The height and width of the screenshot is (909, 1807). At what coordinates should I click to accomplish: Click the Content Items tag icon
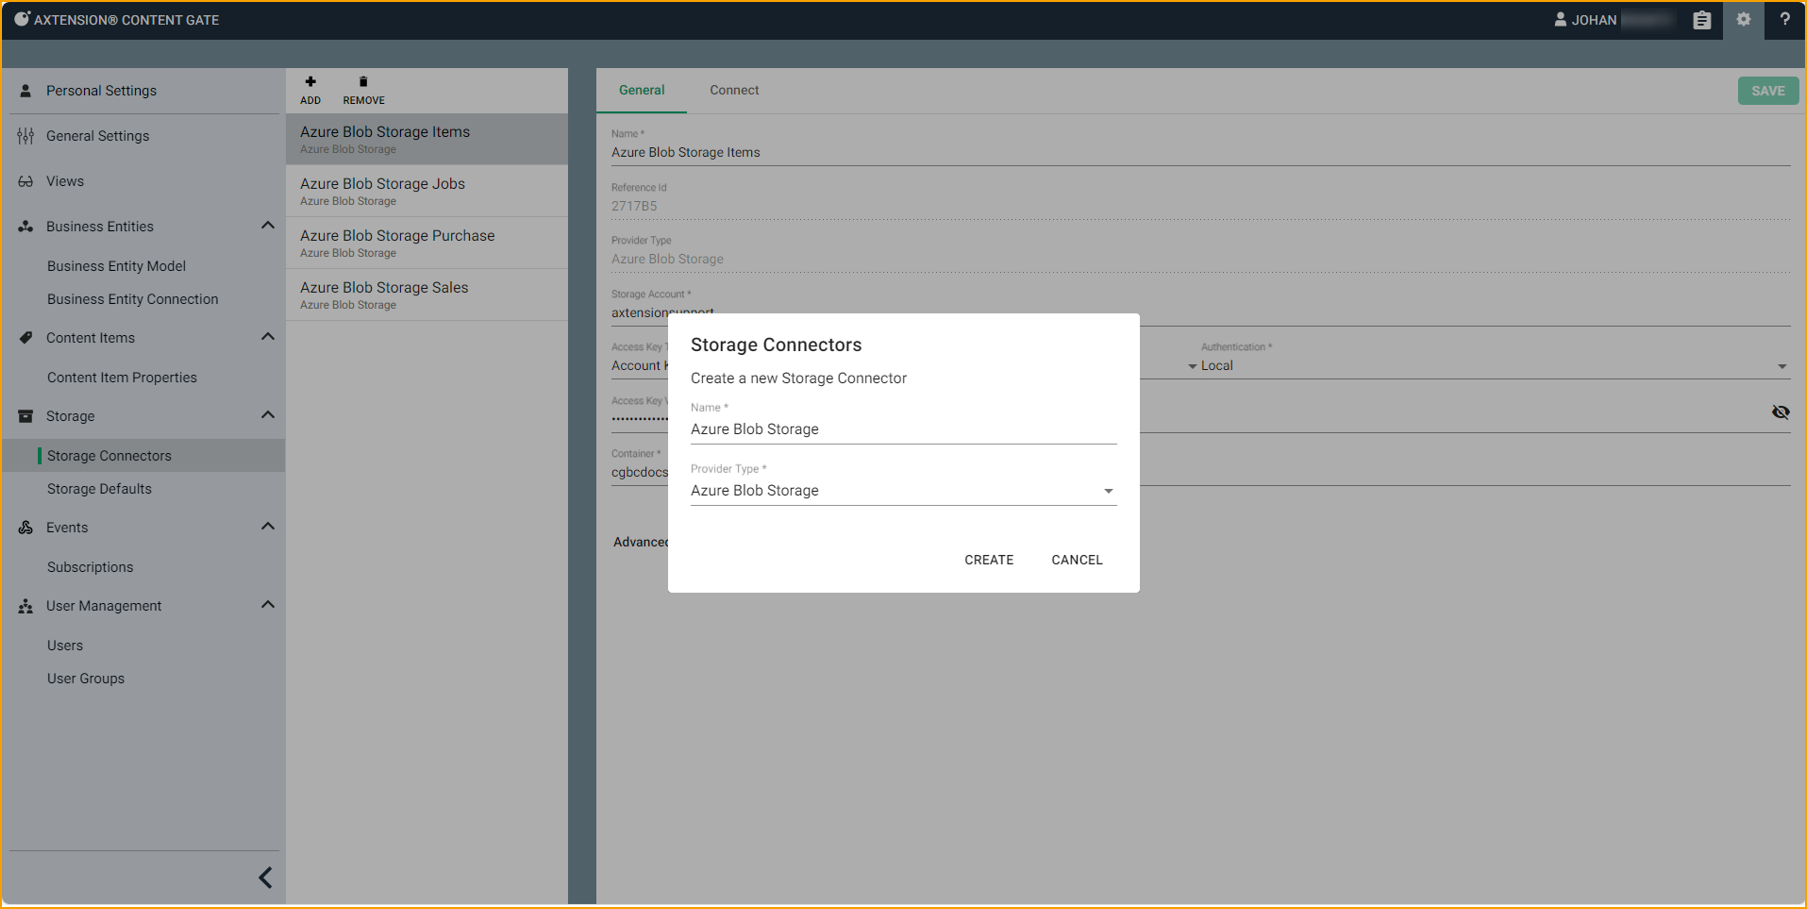point(26,338)
